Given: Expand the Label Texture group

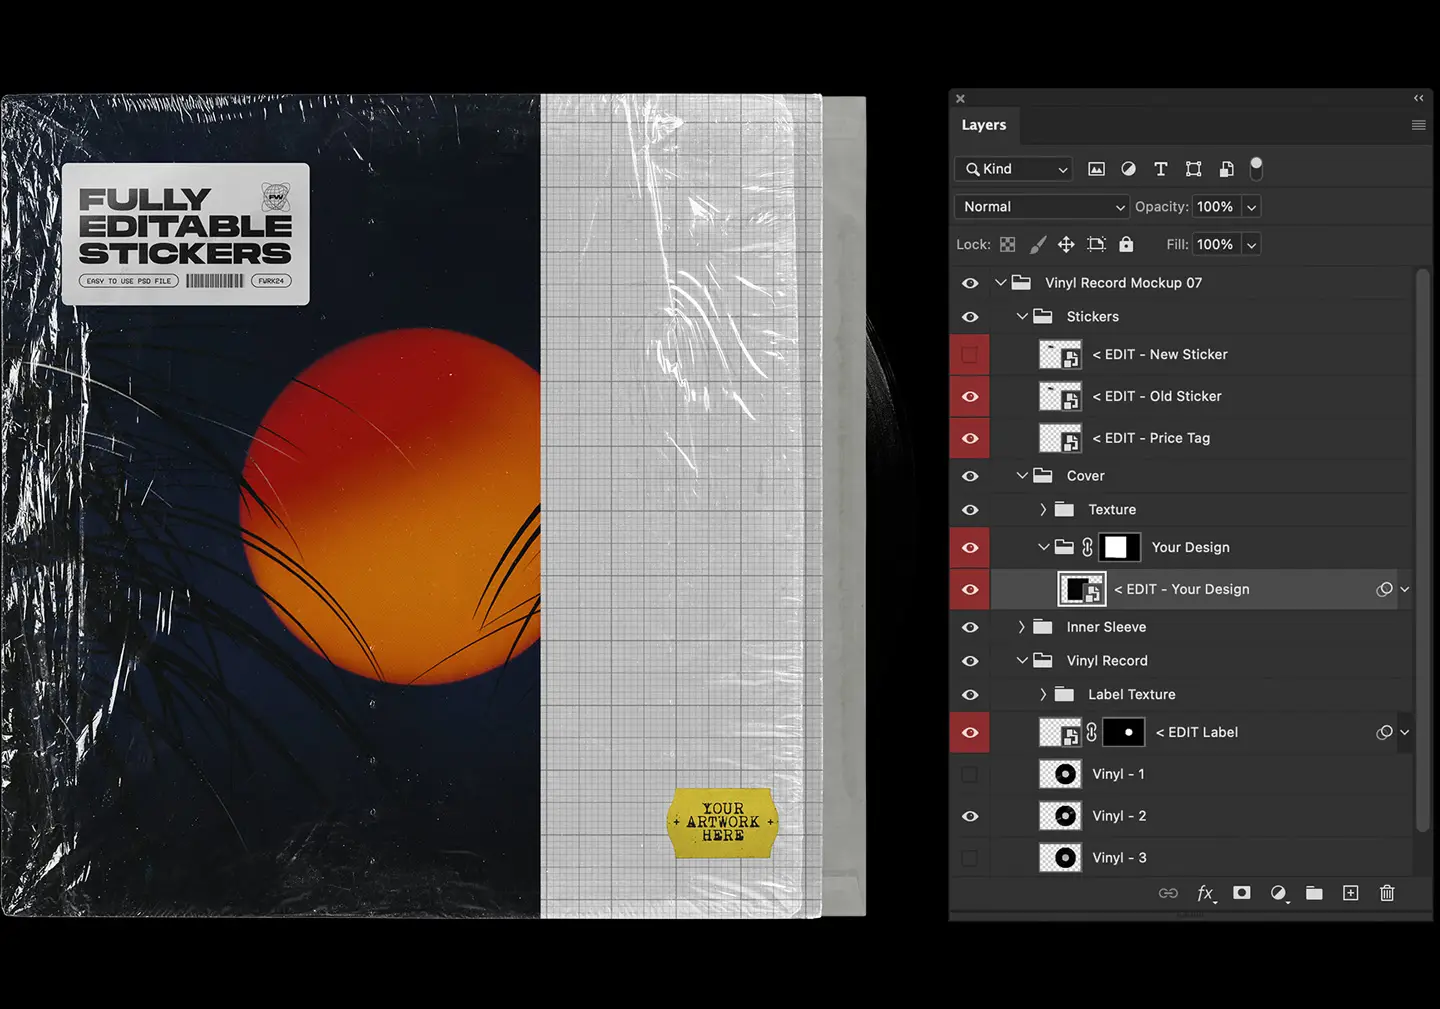Looking at the screenshot, I should [x=1043, y=694].
